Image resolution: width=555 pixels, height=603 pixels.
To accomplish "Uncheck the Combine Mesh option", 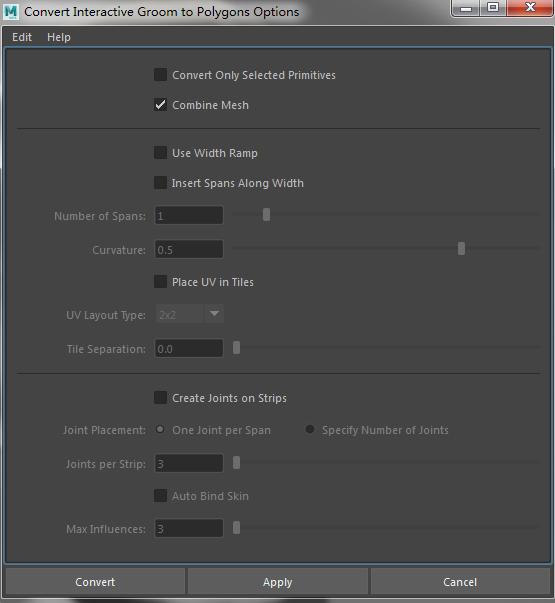I will tap(160, 105).
